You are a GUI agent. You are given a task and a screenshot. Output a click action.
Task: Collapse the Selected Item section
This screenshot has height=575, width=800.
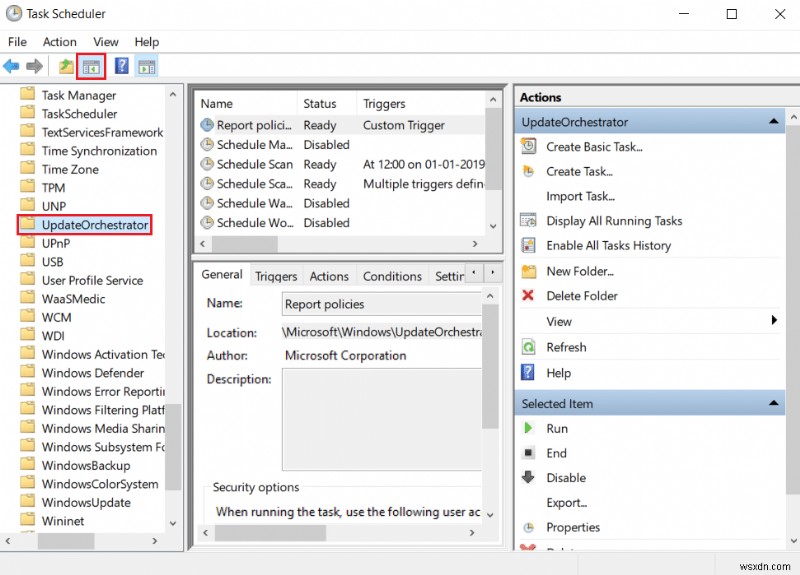pos(773,403)
